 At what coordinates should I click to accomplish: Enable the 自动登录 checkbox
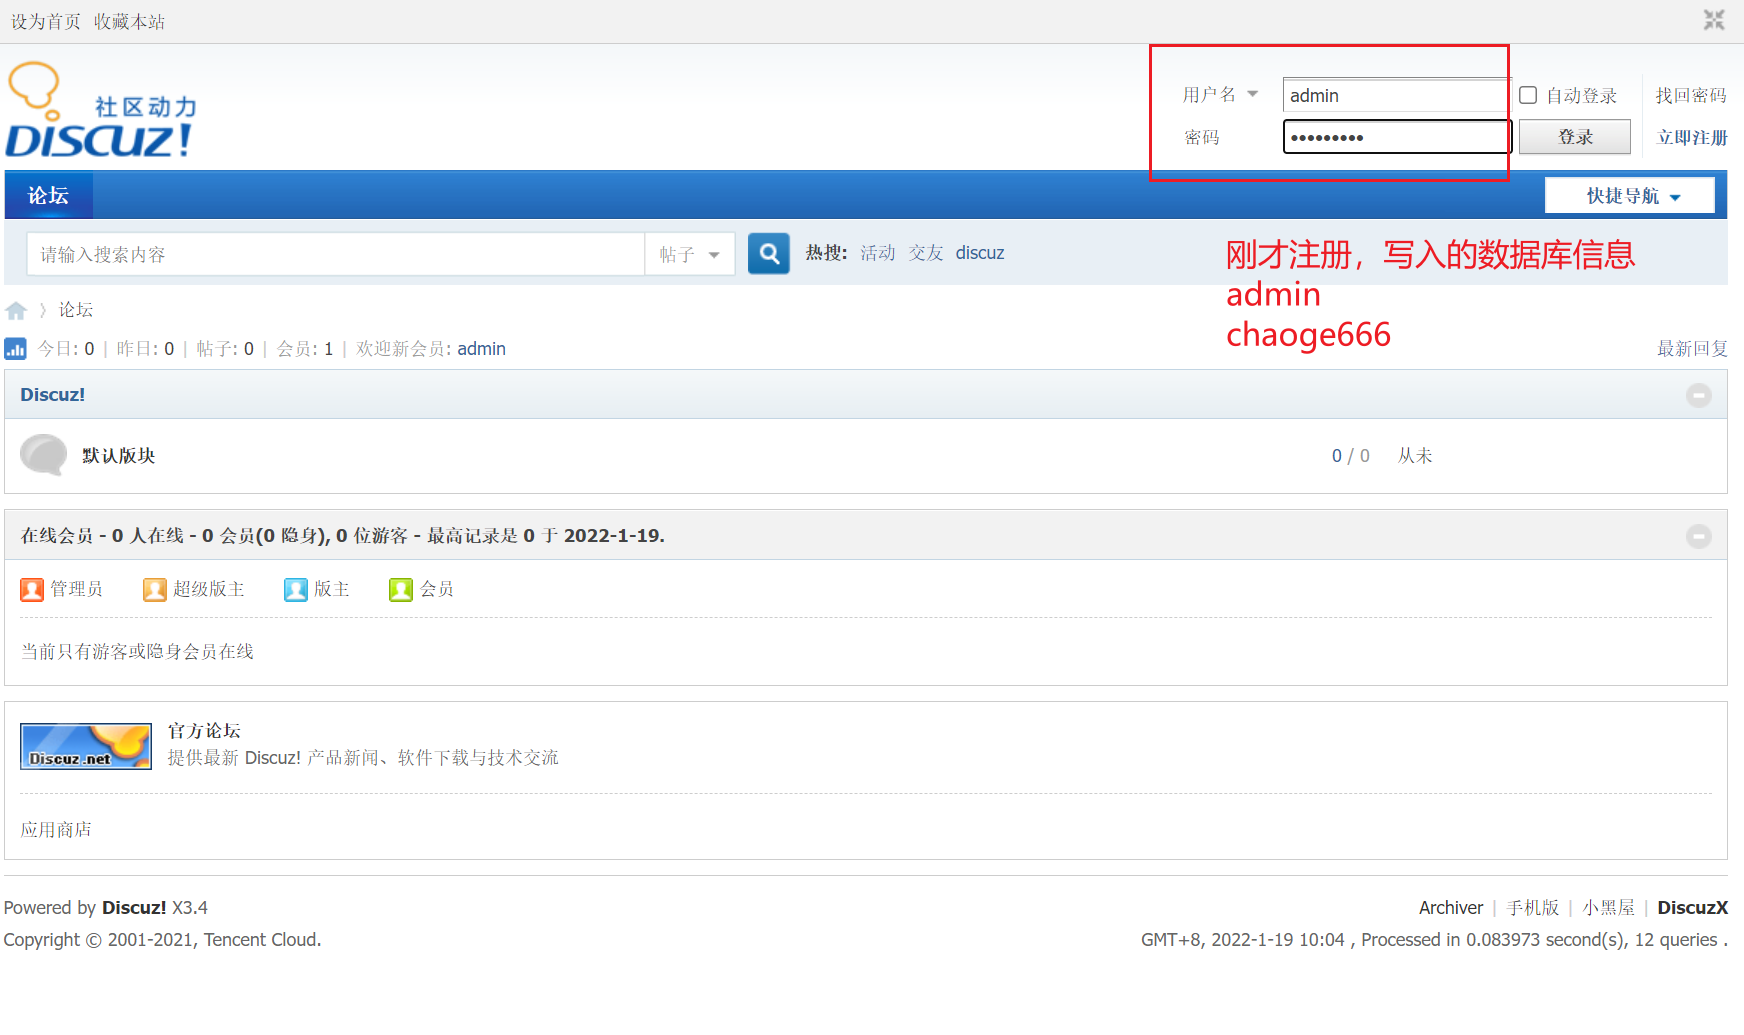click(1528, 95)
